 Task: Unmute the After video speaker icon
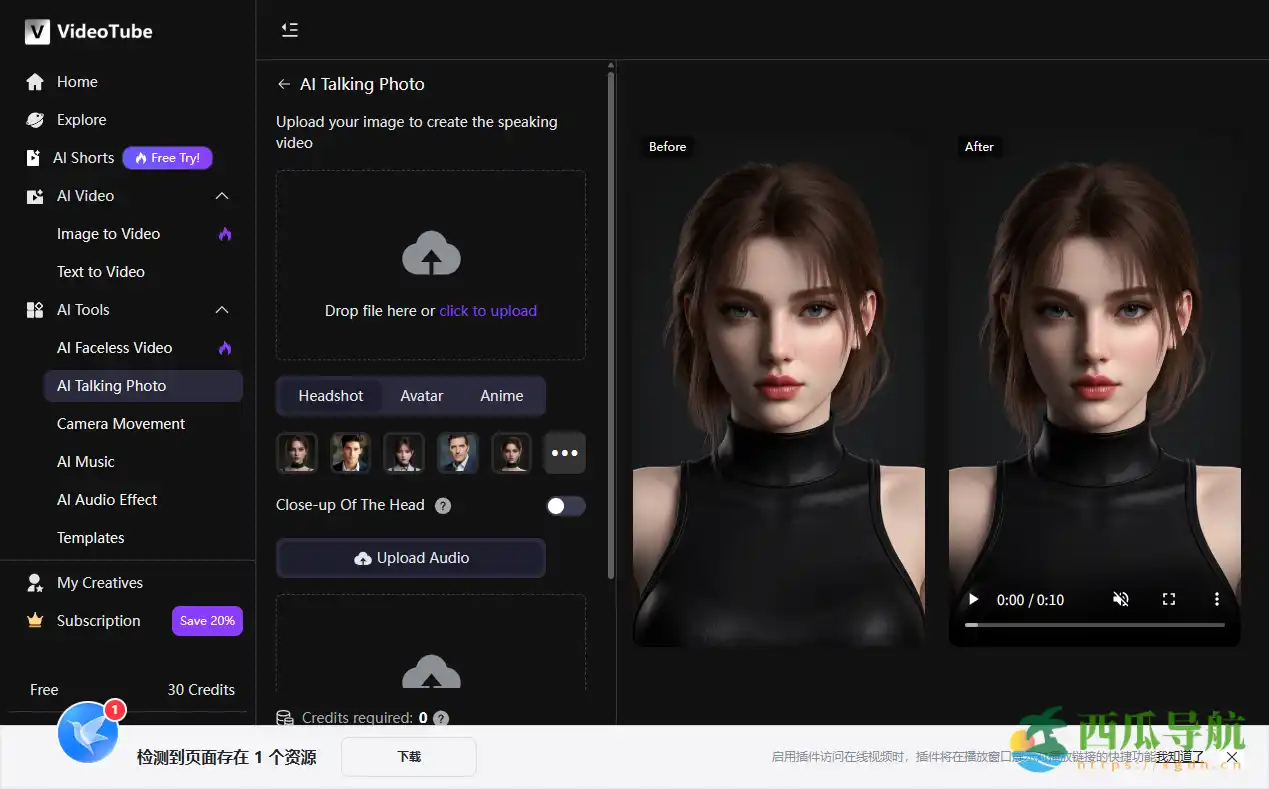click(x=1121, y=600)
